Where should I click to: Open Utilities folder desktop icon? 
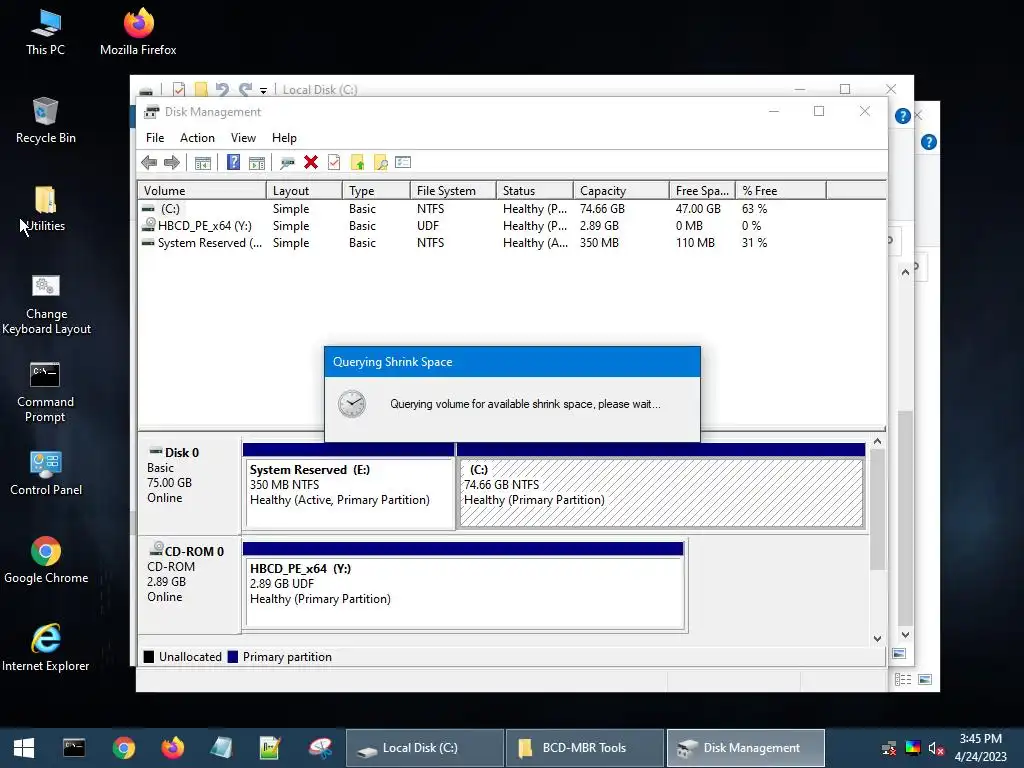pos(46,209)
